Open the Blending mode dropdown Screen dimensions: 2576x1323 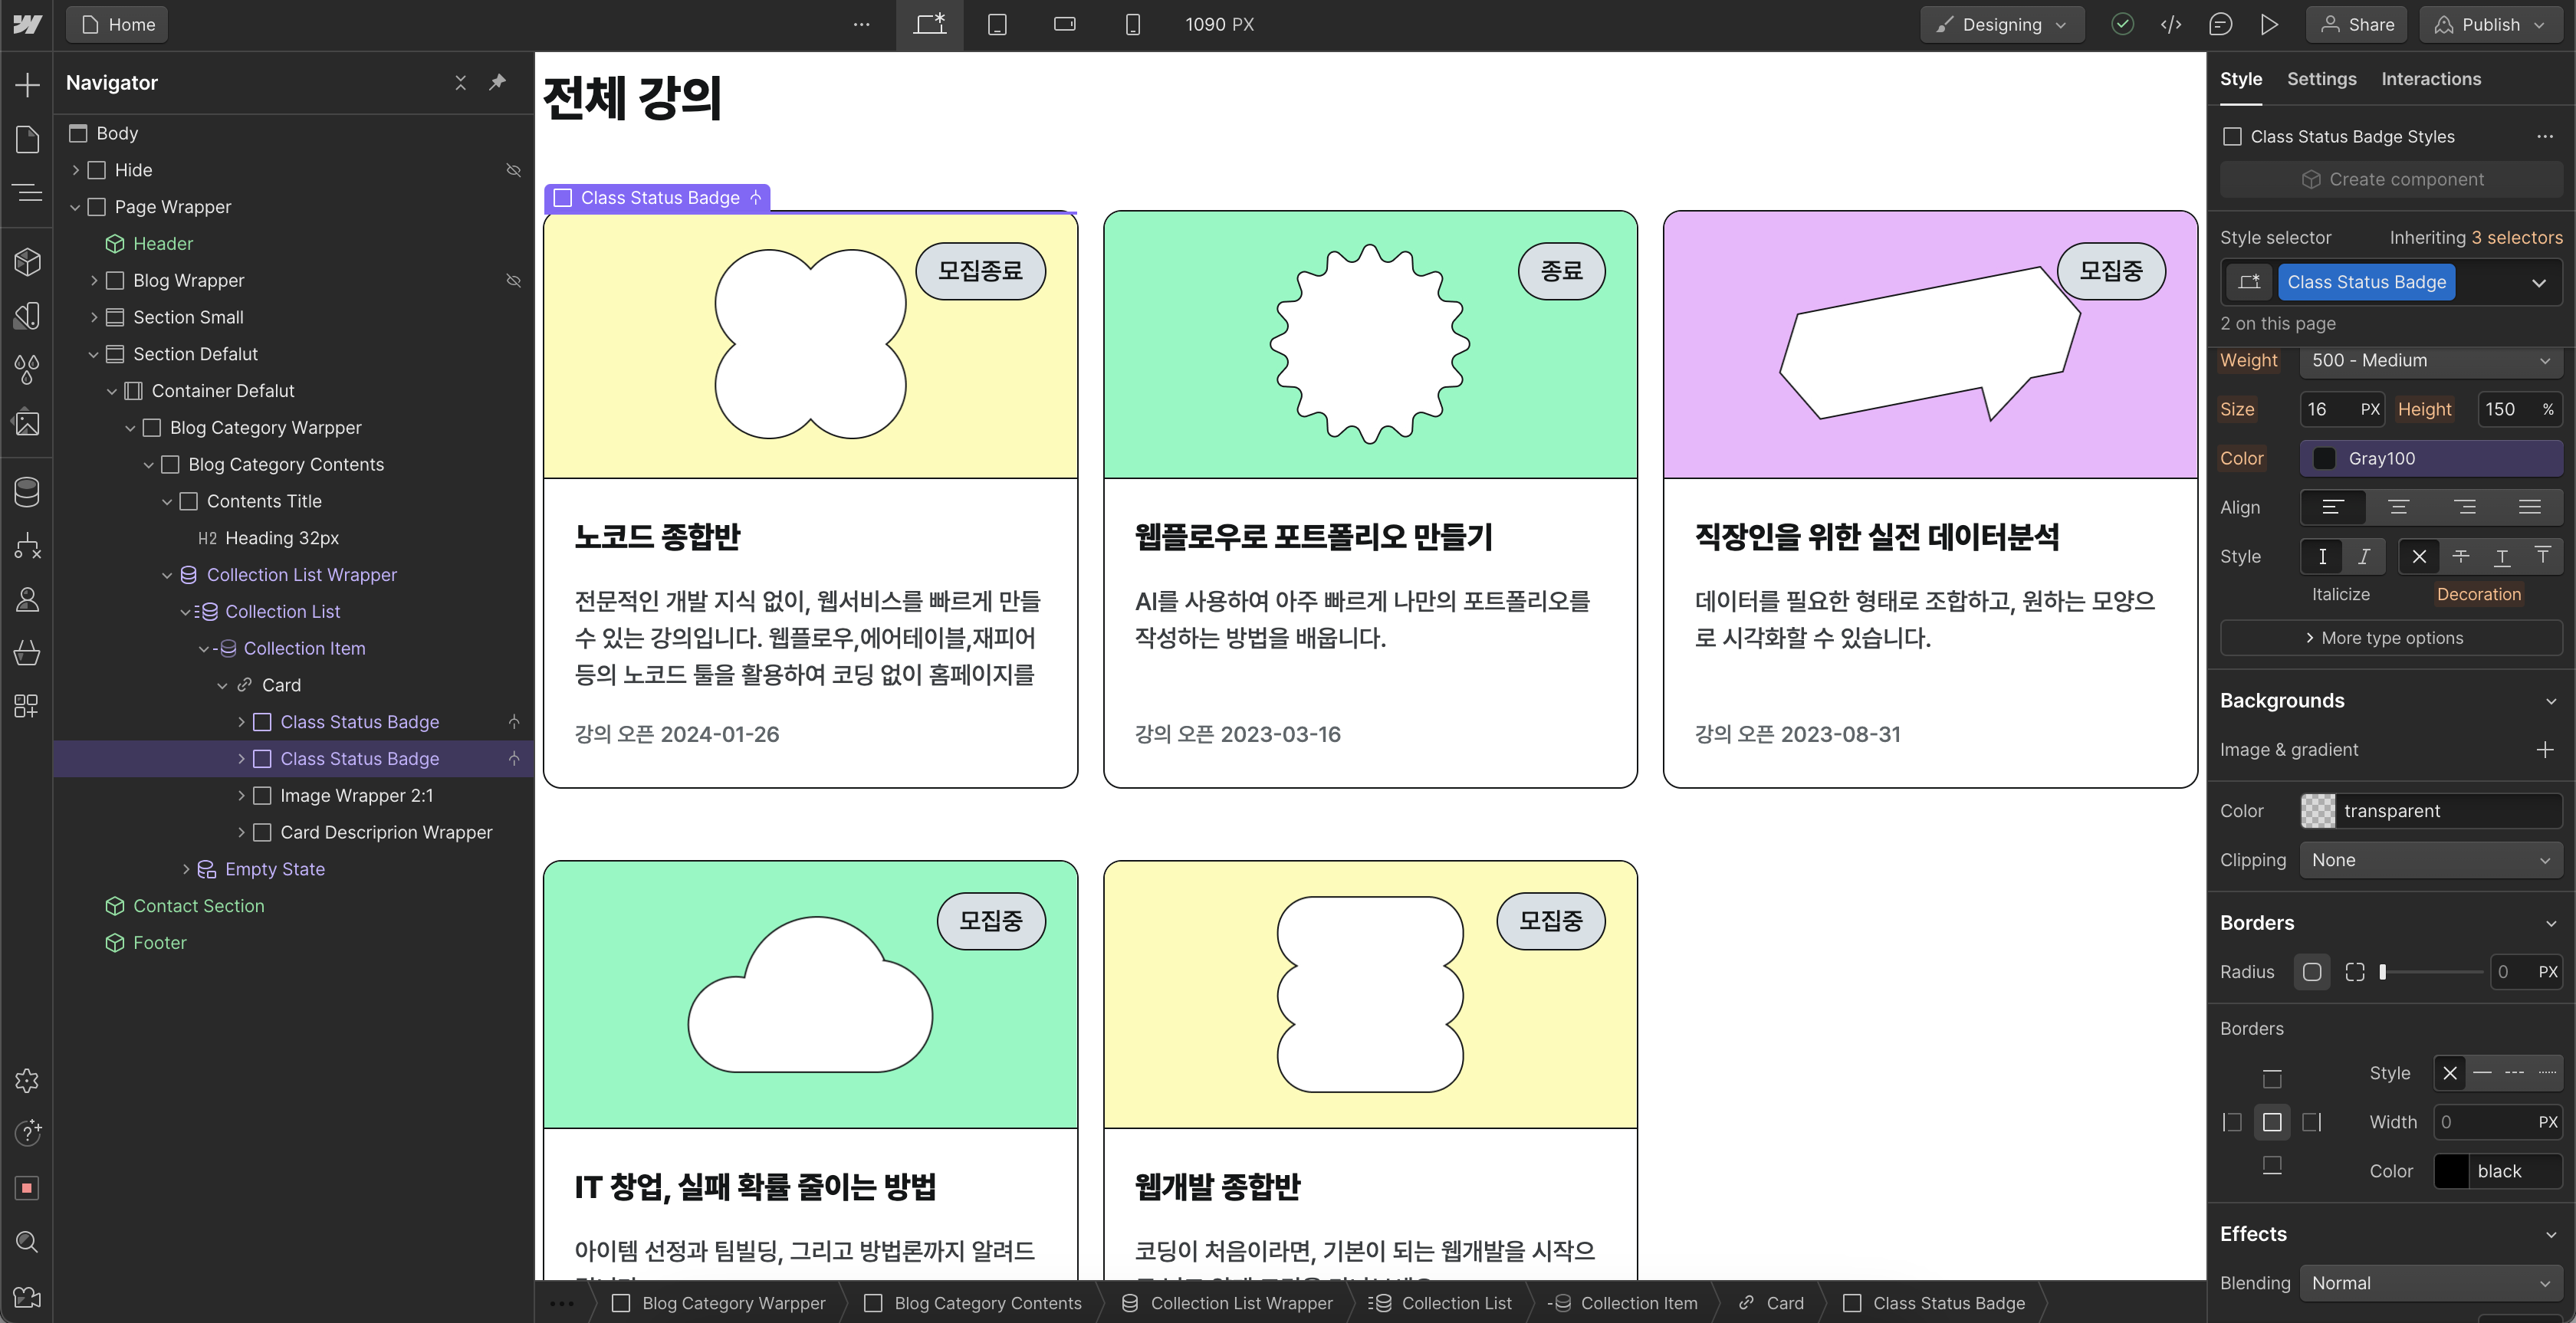click(x=2430, y=1283)
